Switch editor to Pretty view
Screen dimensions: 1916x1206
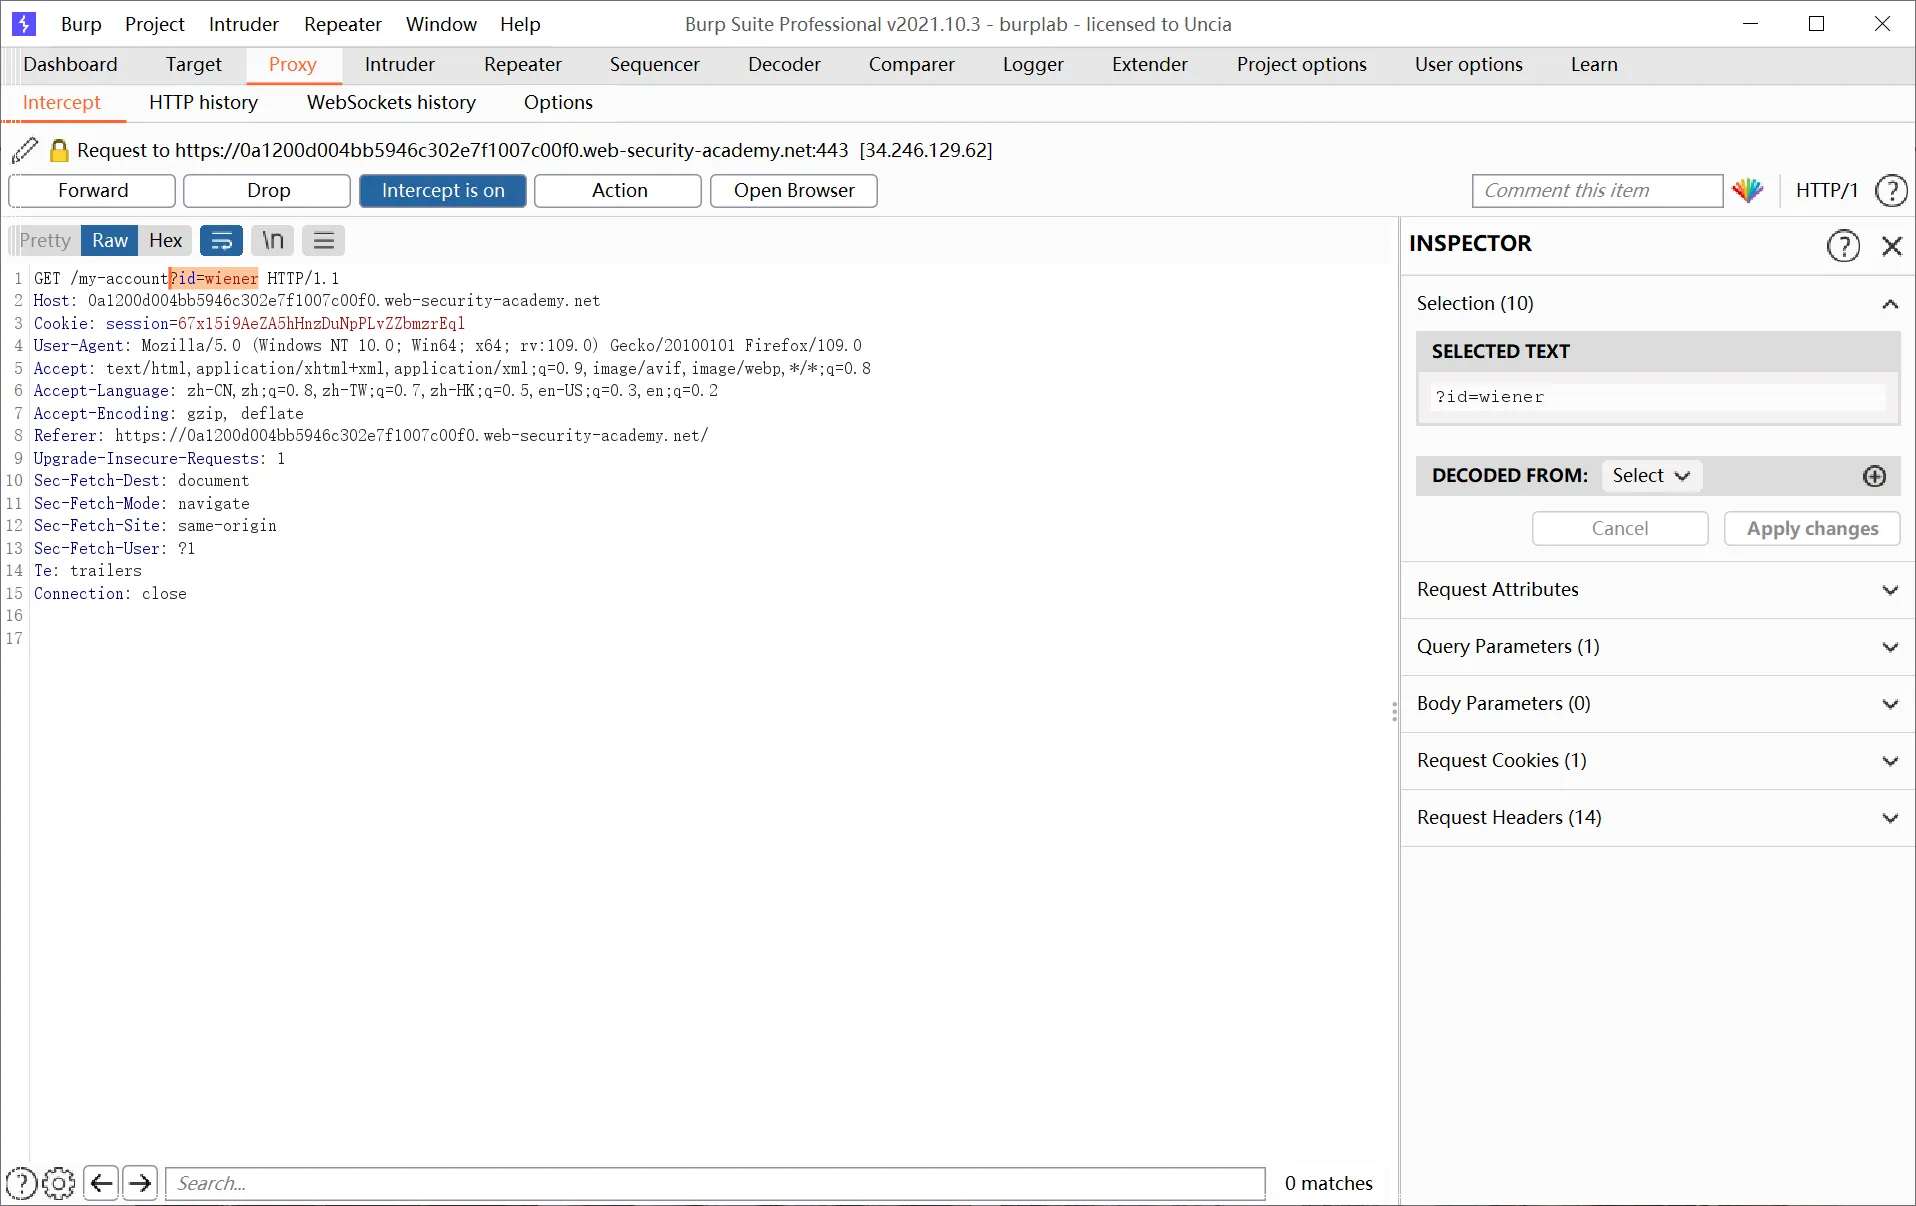click(x=45, y=240)
